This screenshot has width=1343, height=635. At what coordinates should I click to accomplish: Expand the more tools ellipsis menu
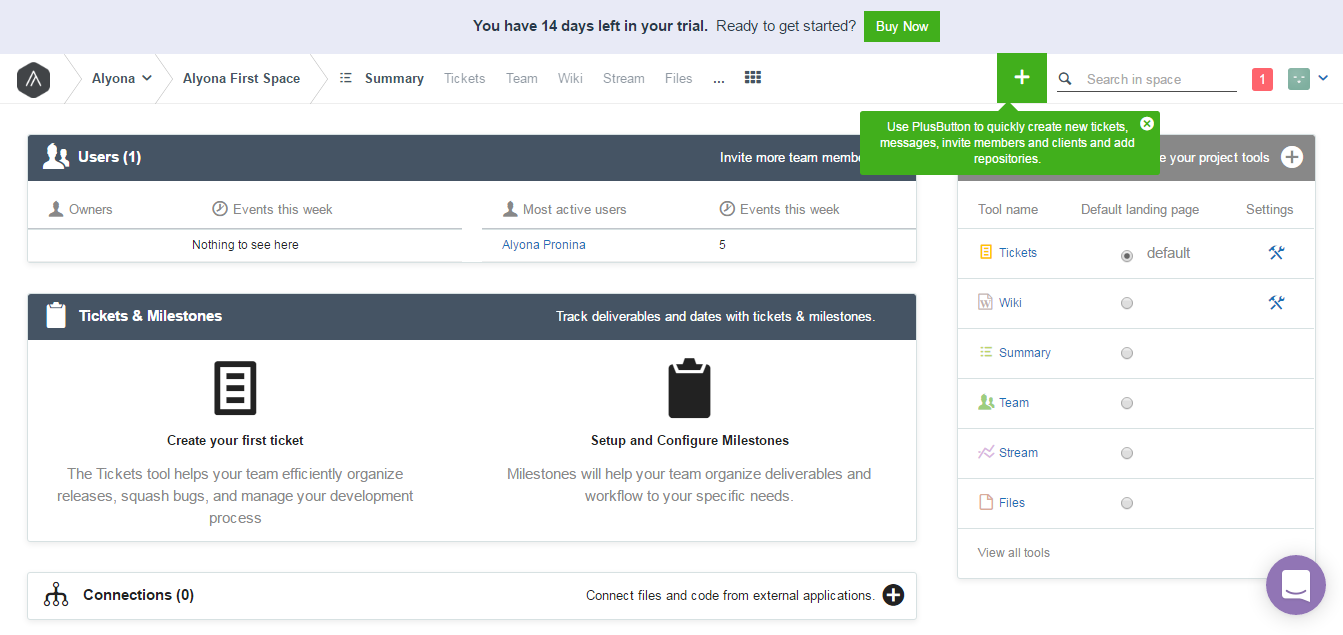tap(719, 79)
